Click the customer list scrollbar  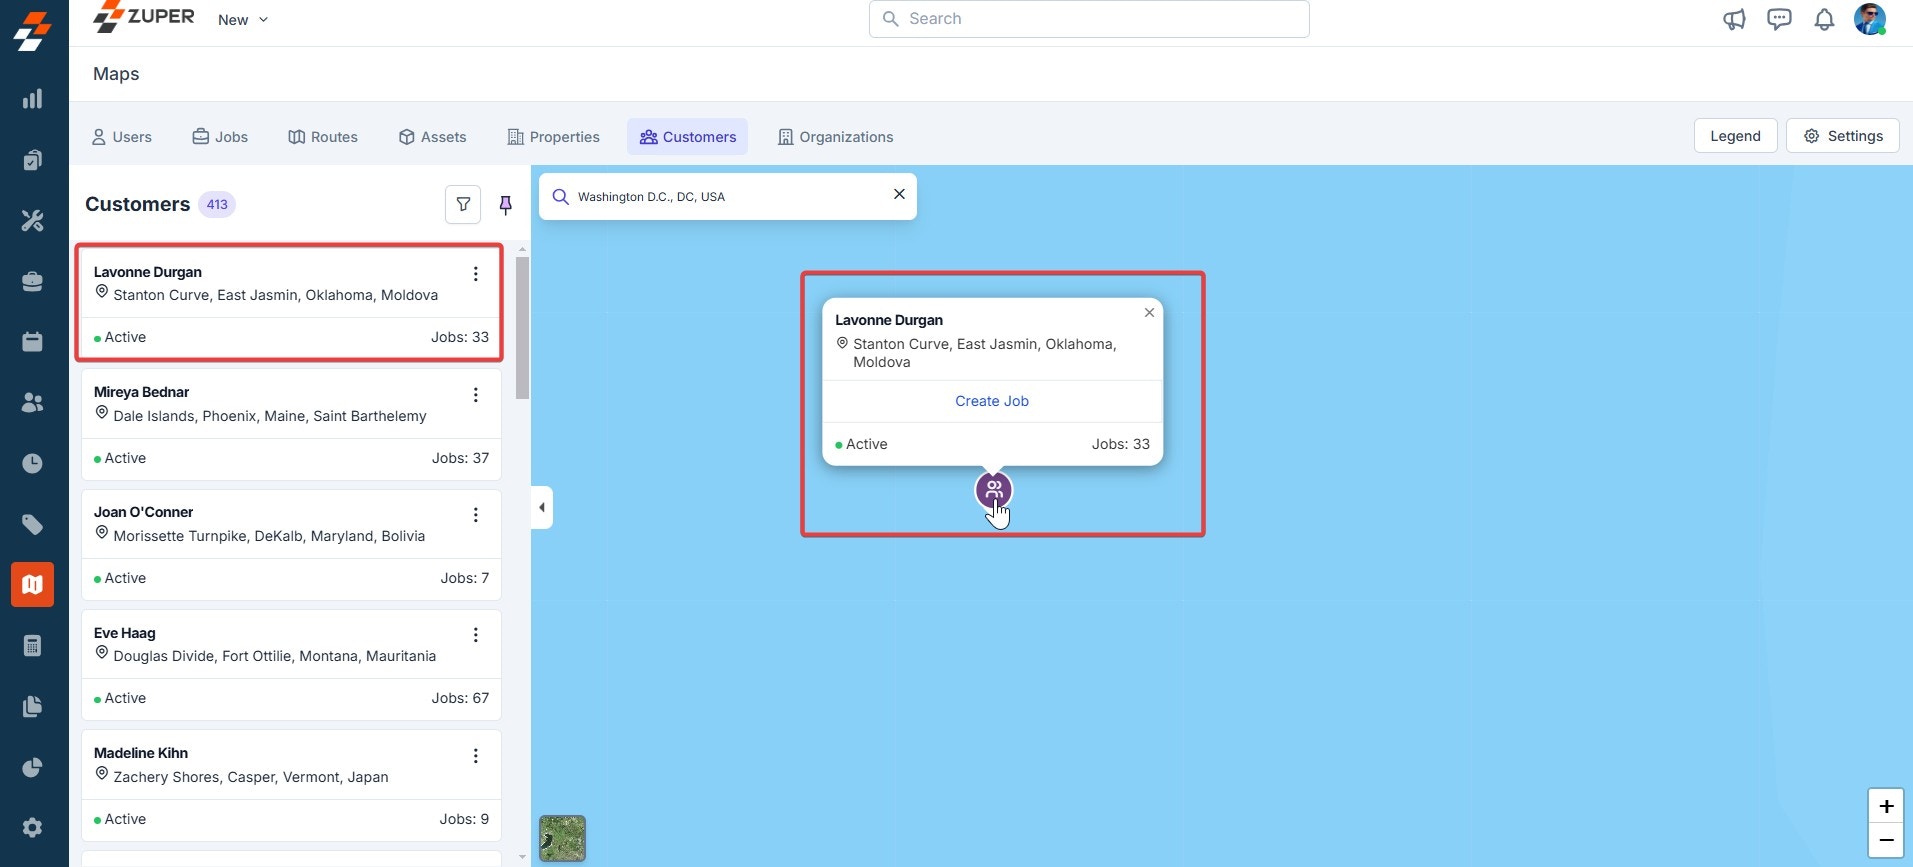pyautogui.click(x=522, y=327)
